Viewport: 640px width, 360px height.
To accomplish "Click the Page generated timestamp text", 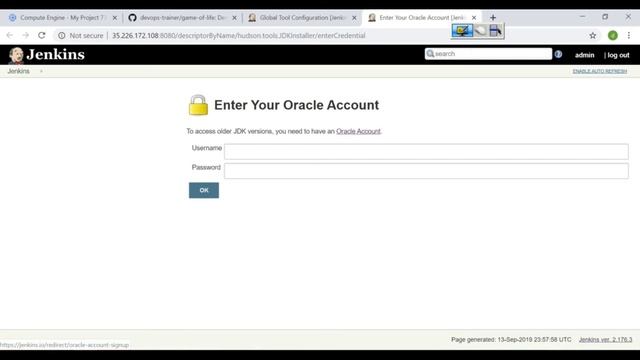I will (x=511, y=340).
